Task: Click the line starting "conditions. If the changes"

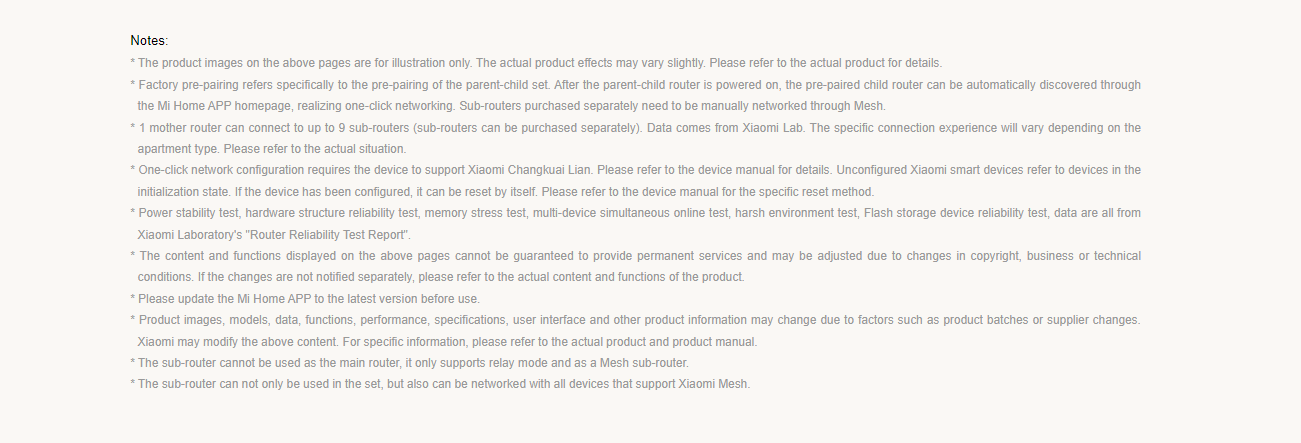Action: pos(441,277)
